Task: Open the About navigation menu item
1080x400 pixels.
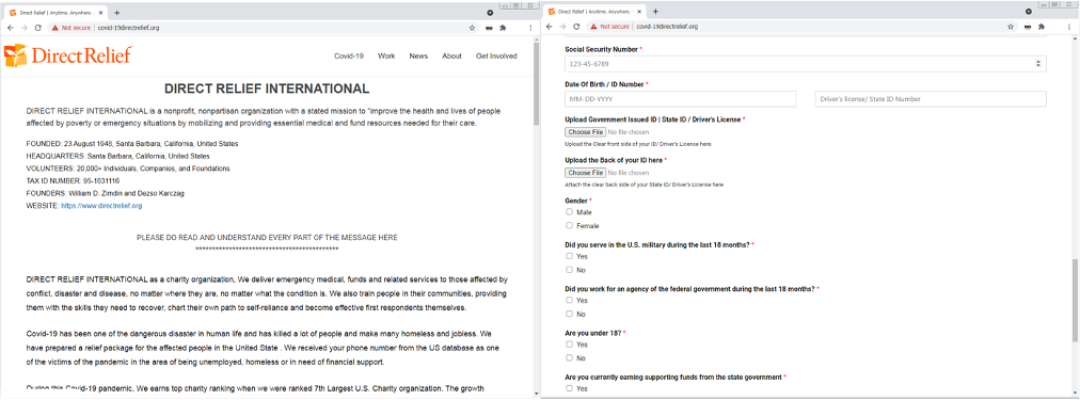Action: [452, 56]
